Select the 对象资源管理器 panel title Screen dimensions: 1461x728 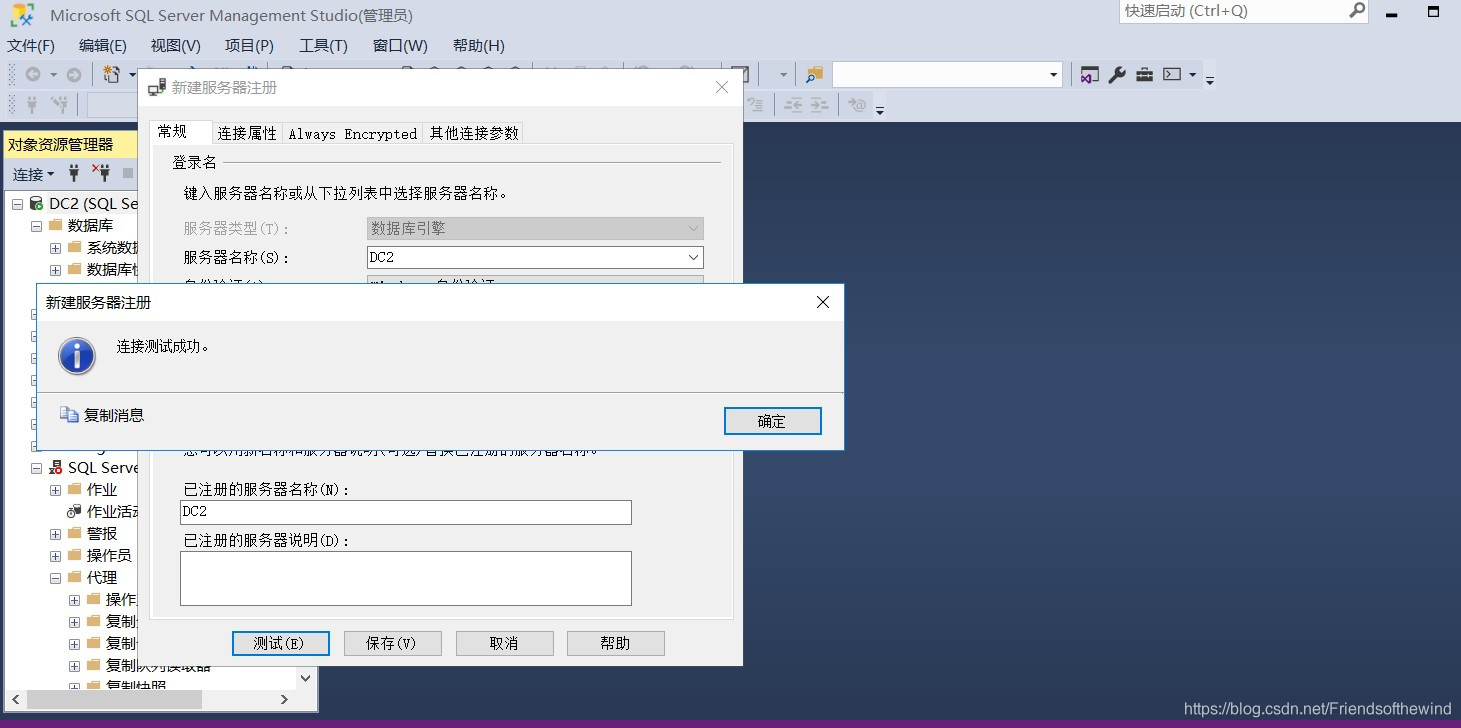tap(61, 145)
